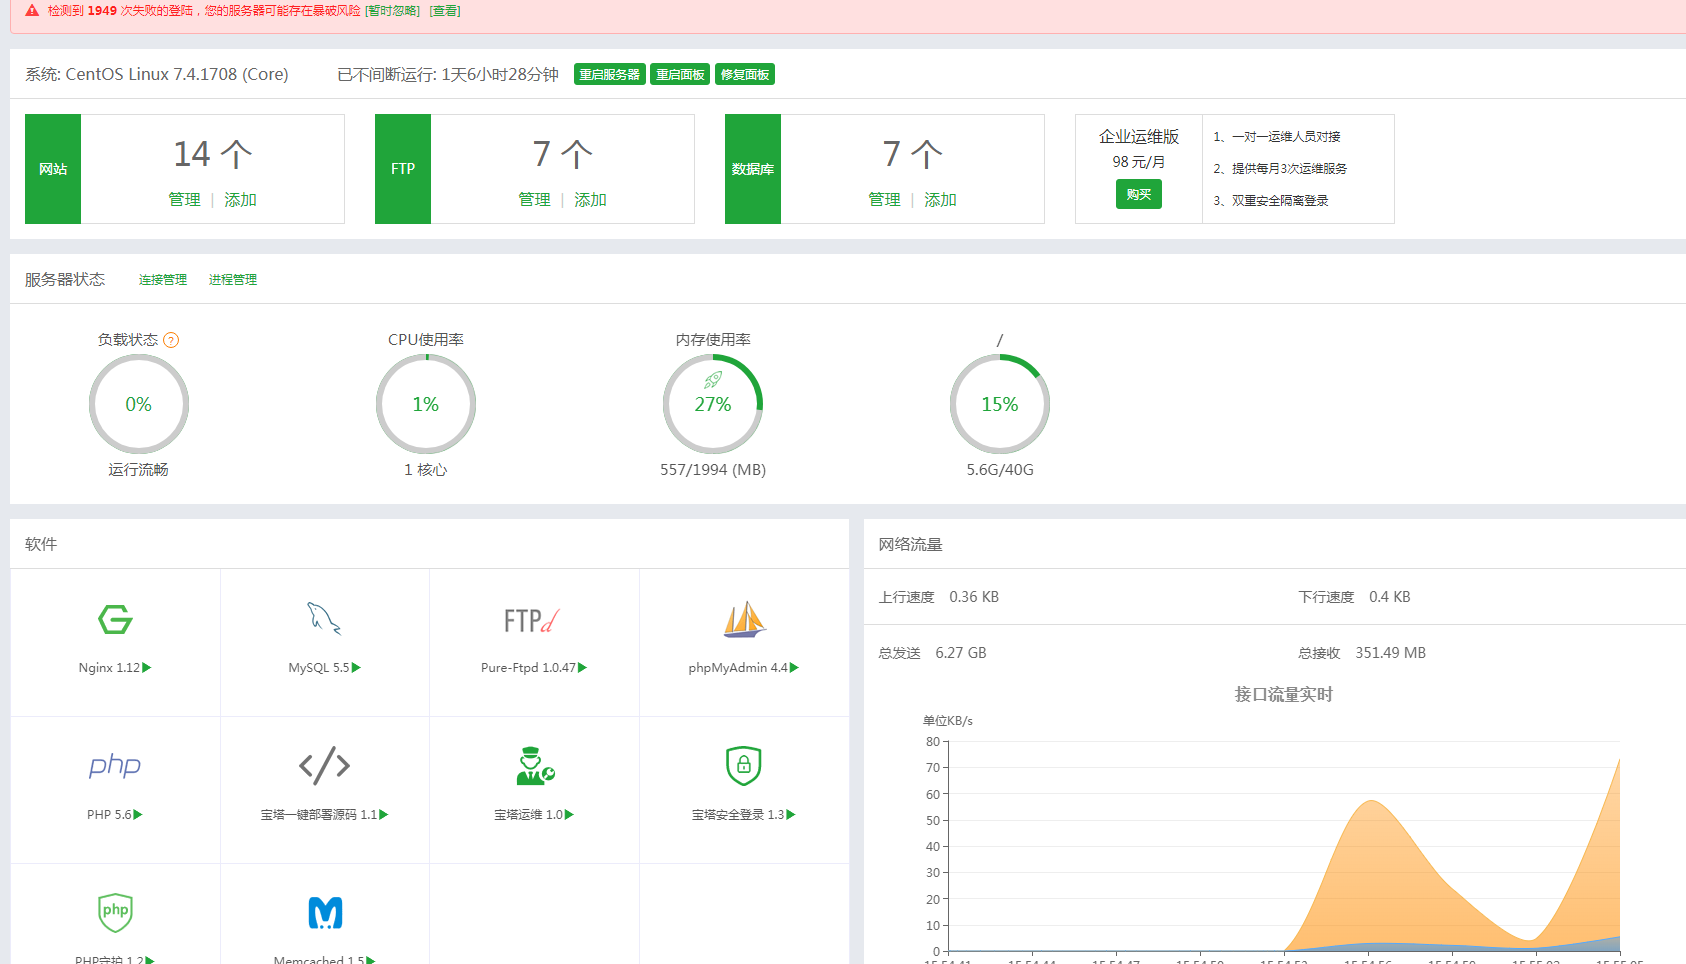The image size is (1686, 964).
Task: Click the phpMyAdmin sailboat icon
Action: [745, 620]
